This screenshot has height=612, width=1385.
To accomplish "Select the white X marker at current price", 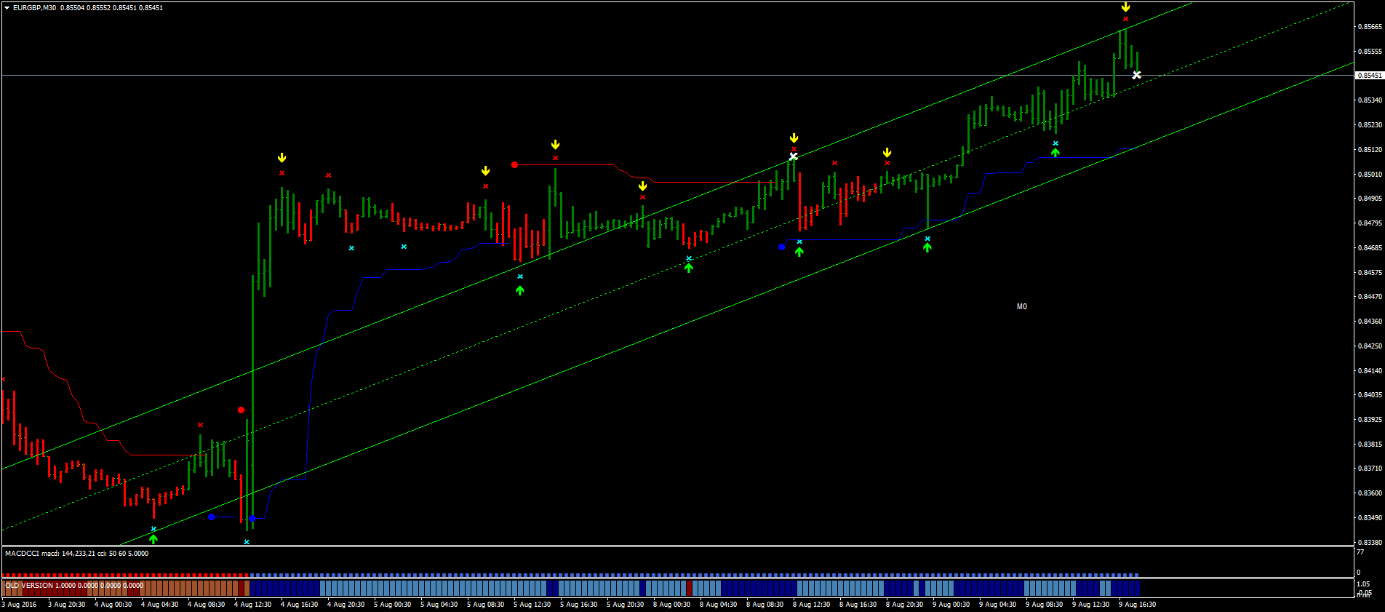I will pyautogui.click(x=1136, y=75).
